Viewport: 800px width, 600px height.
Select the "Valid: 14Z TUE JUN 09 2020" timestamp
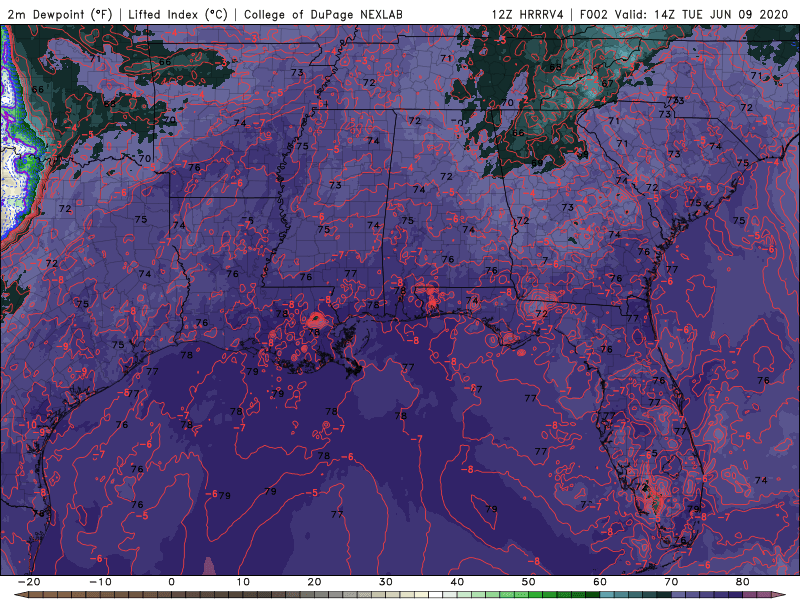pyautogui.click(x=702, y=14)
